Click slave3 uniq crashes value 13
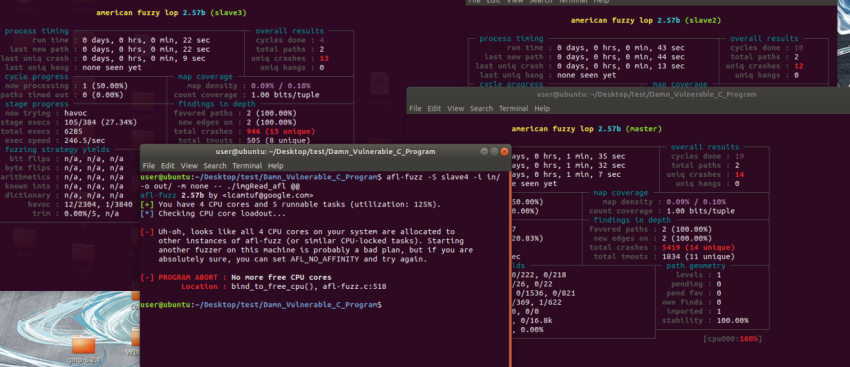850x367 pixels. [x=324, y=59]
